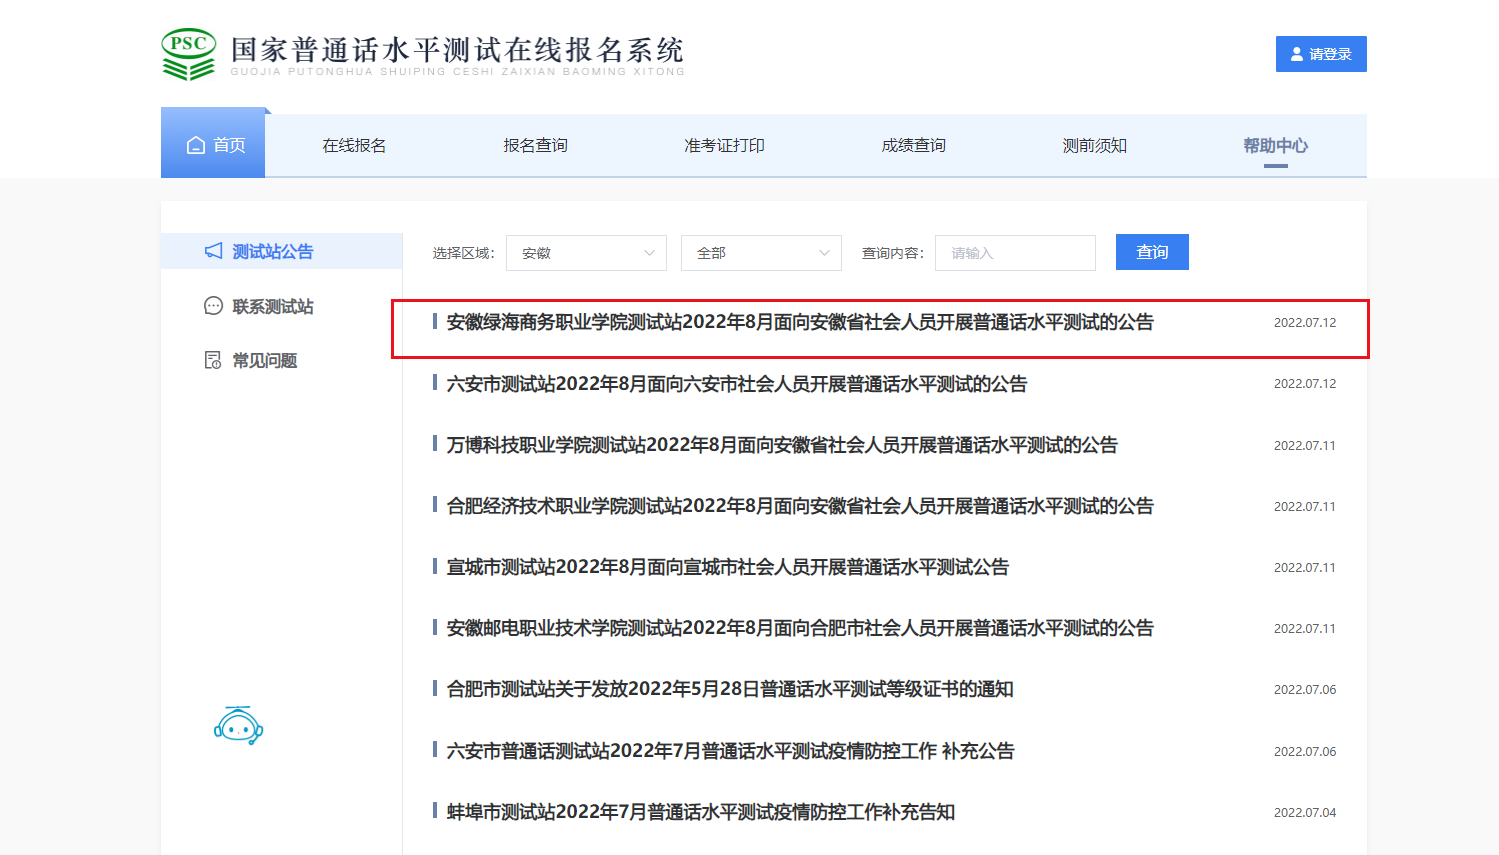Open the 帮助中心 menu item
1499x855 pixels.
[x=1275, y=145]
